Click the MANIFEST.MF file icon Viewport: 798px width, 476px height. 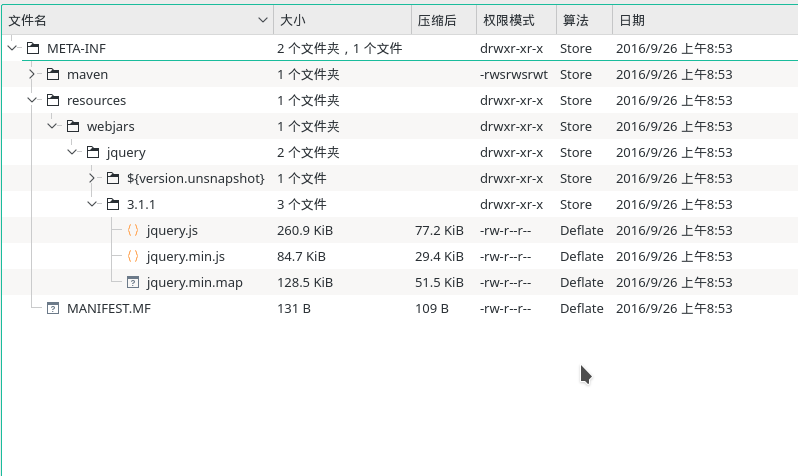[x=53, y=308]
